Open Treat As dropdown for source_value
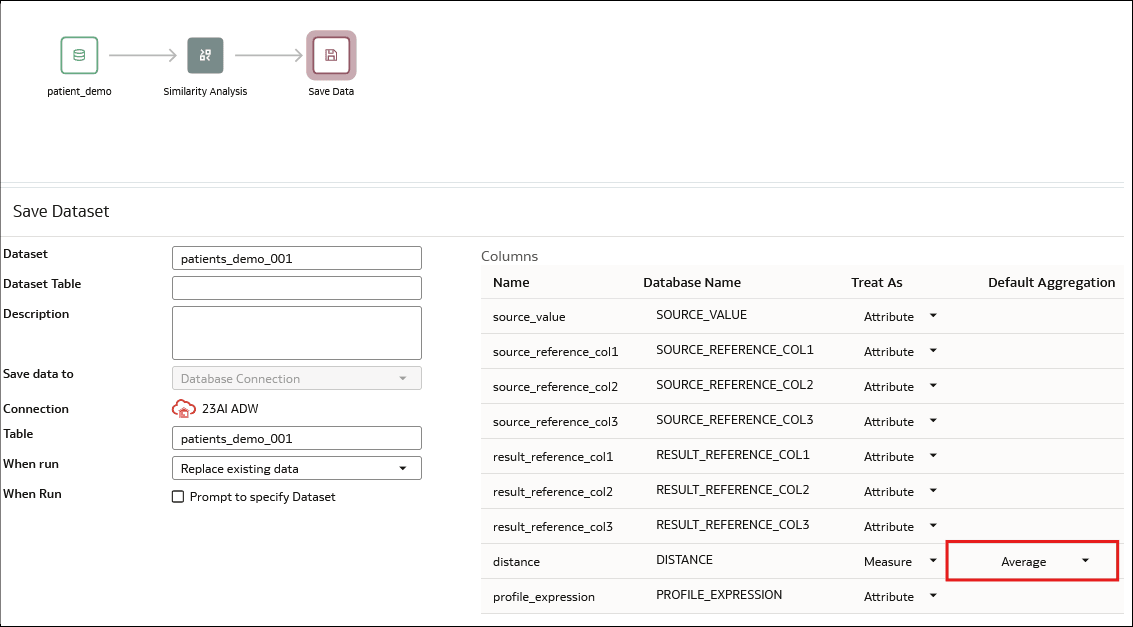Viewport: 1133px width, 627px height. point(900,316)
